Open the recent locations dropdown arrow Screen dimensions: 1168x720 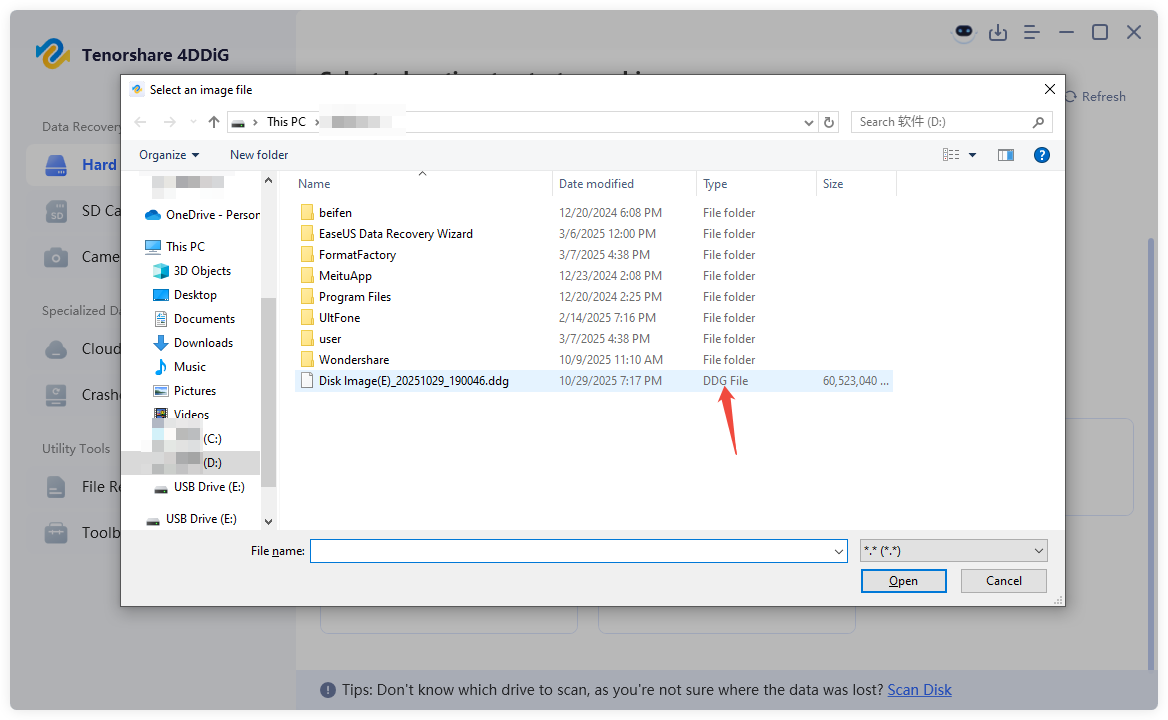pyautogui.click(x=193, y=122)
